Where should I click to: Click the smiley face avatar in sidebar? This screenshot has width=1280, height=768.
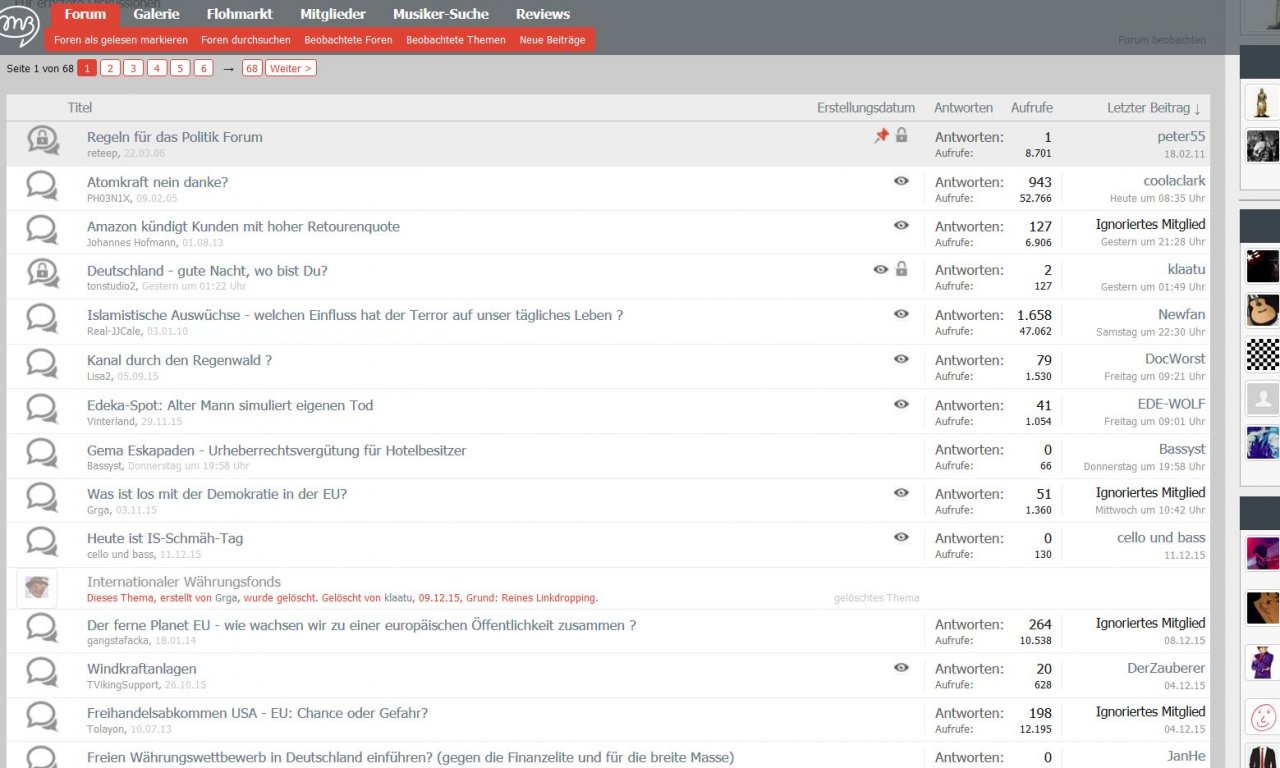pyautogui.click(x=1262, y=716)
